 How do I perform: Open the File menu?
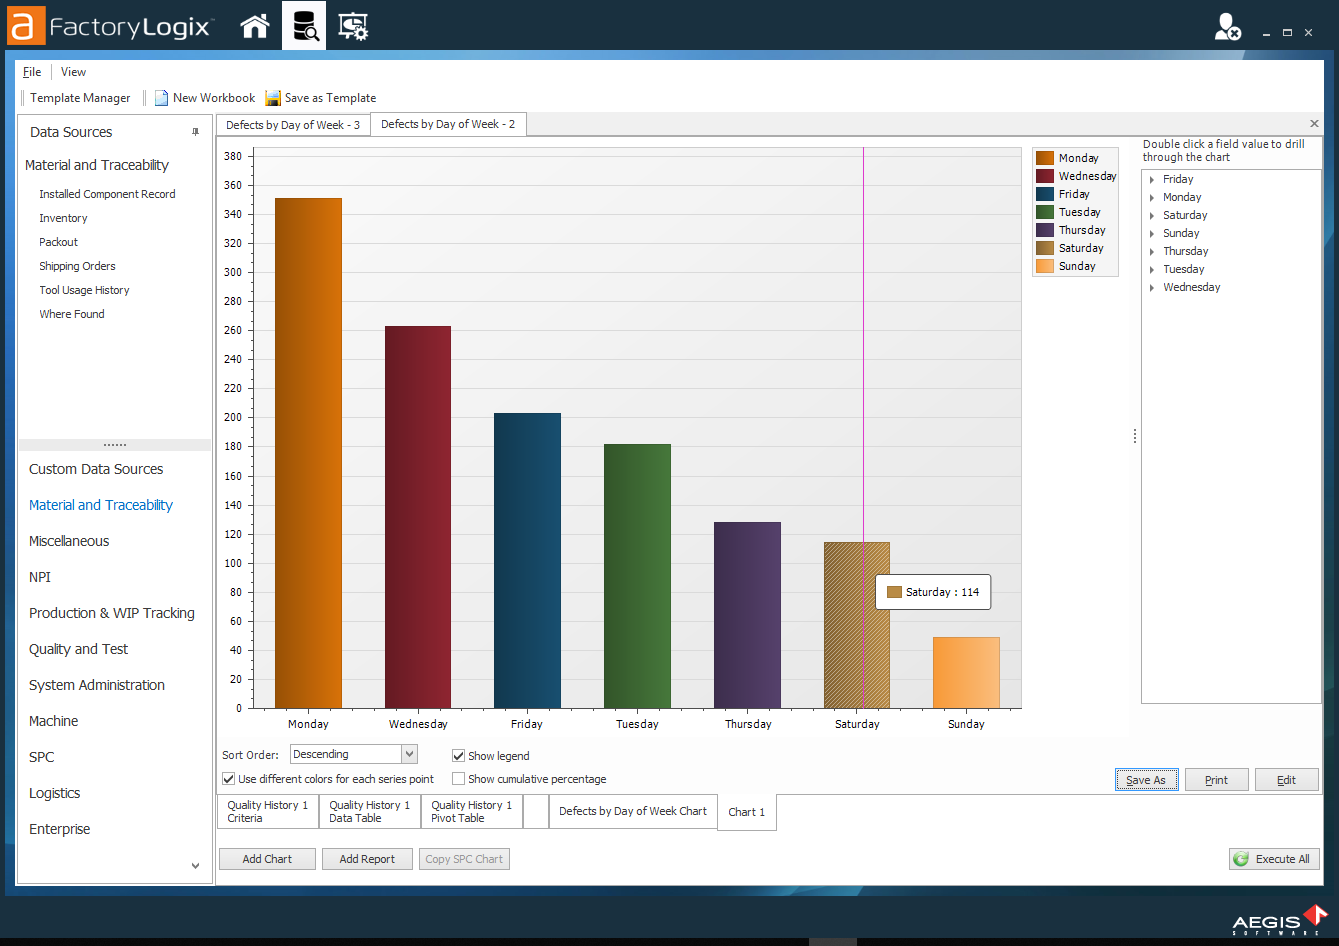[32, 72]
